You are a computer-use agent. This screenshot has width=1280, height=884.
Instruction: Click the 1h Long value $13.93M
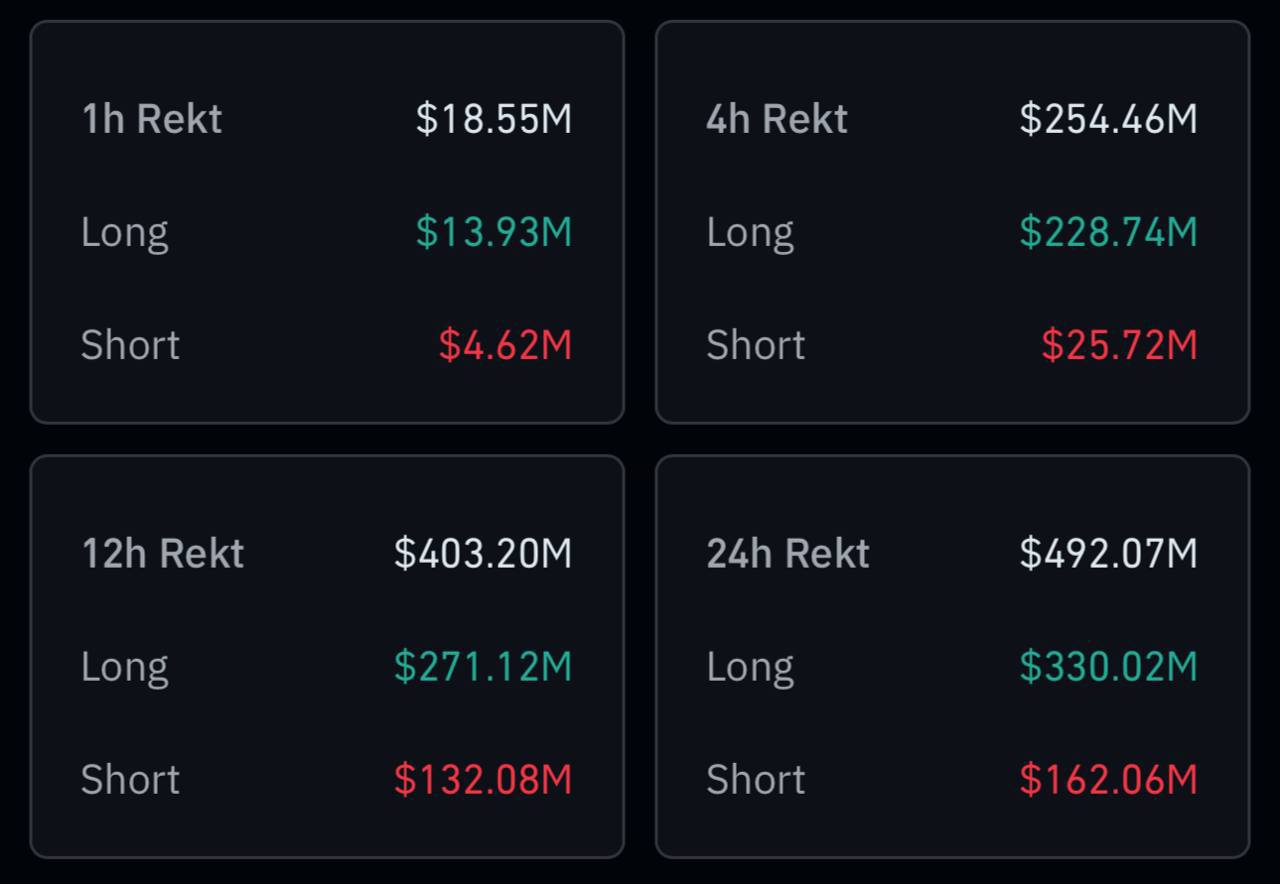pyautogui.click(x=494, y=232)
